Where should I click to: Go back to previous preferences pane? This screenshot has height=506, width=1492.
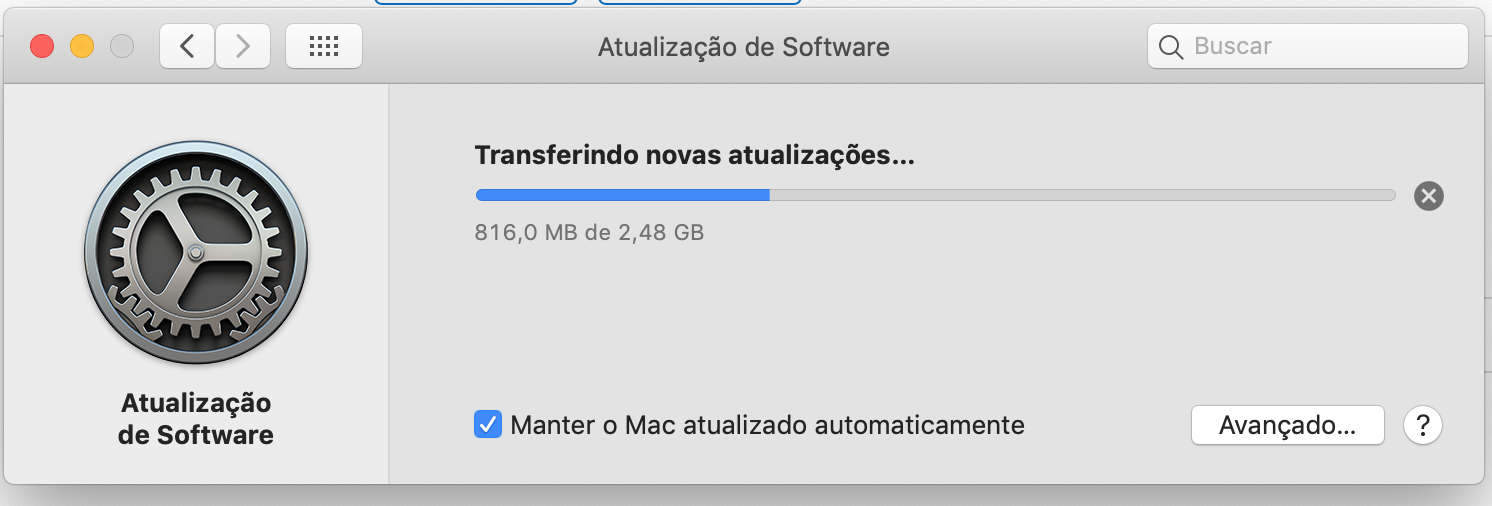click(x=187, y=46)
